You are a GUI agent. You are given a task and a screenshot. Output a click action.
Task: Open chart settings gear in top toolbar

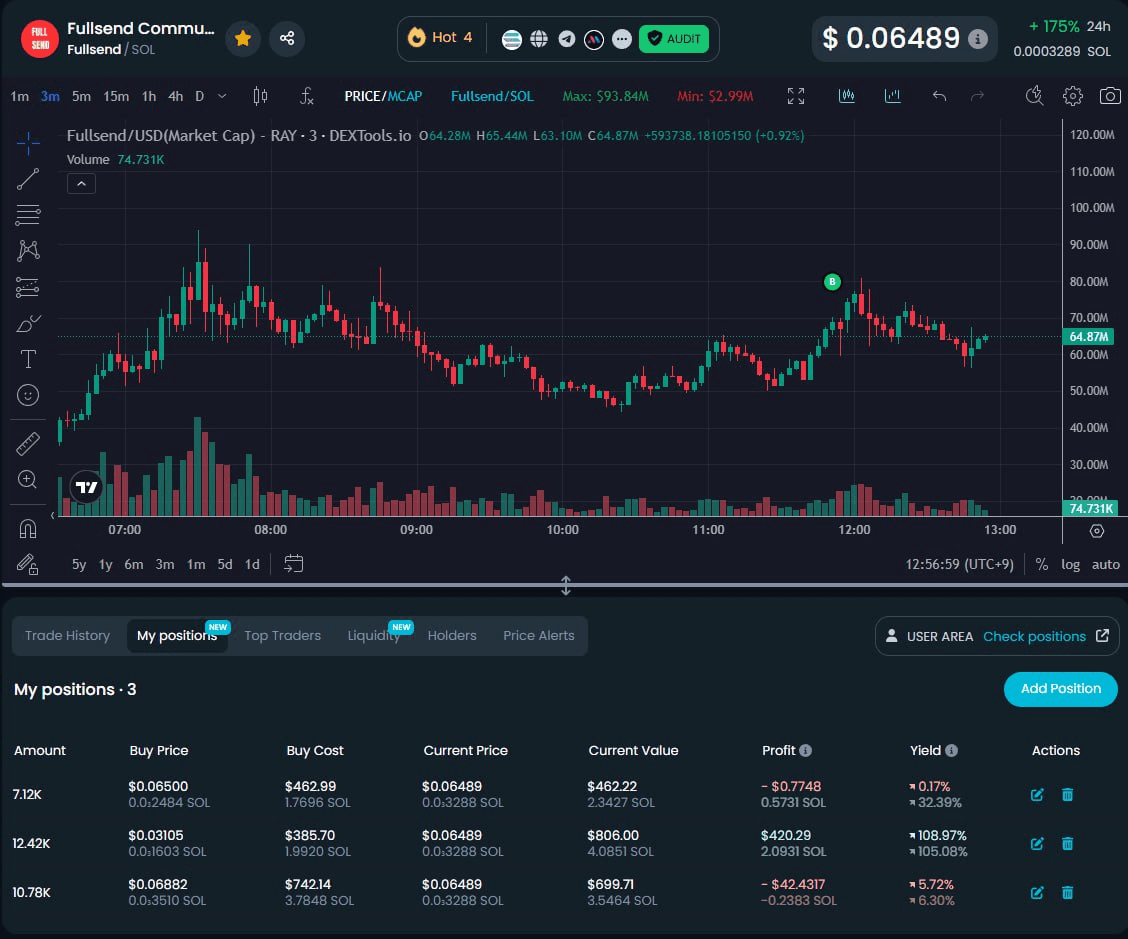pos(1073,96)
